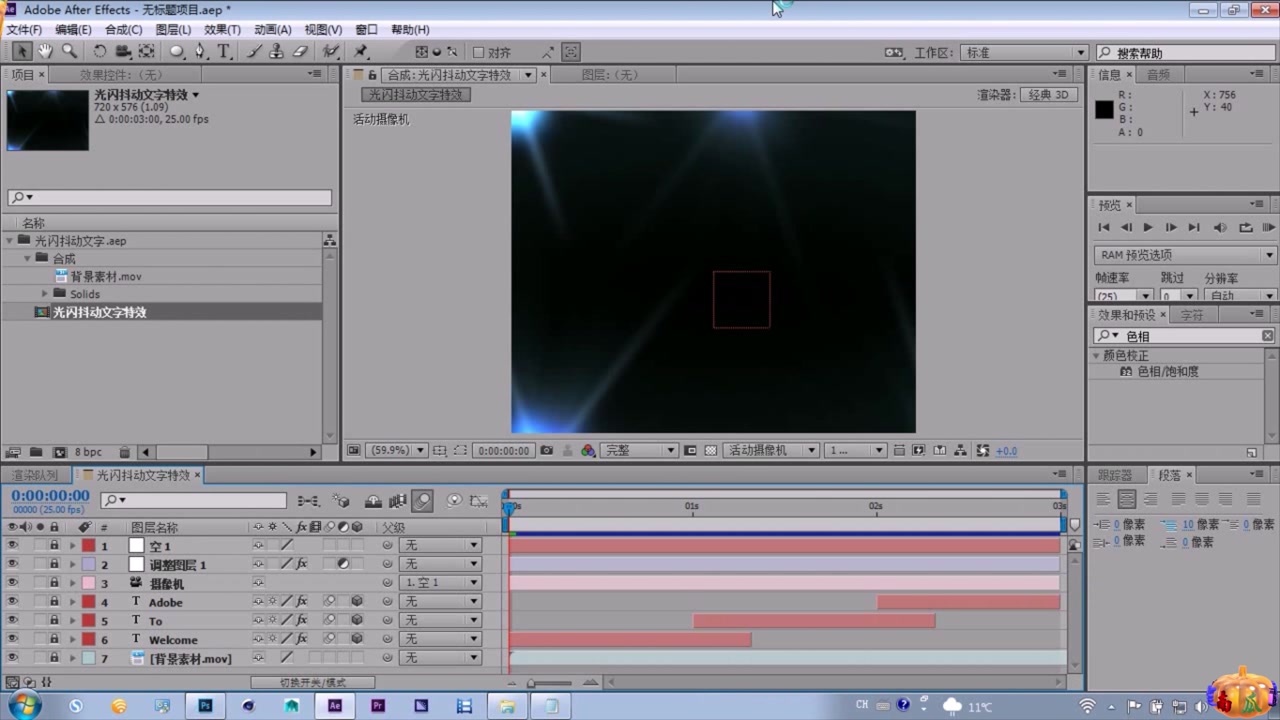Screen dimensions: 1280x720
Task: Open the 完整 resolution dropdown
Action: (x=639, y=451)
